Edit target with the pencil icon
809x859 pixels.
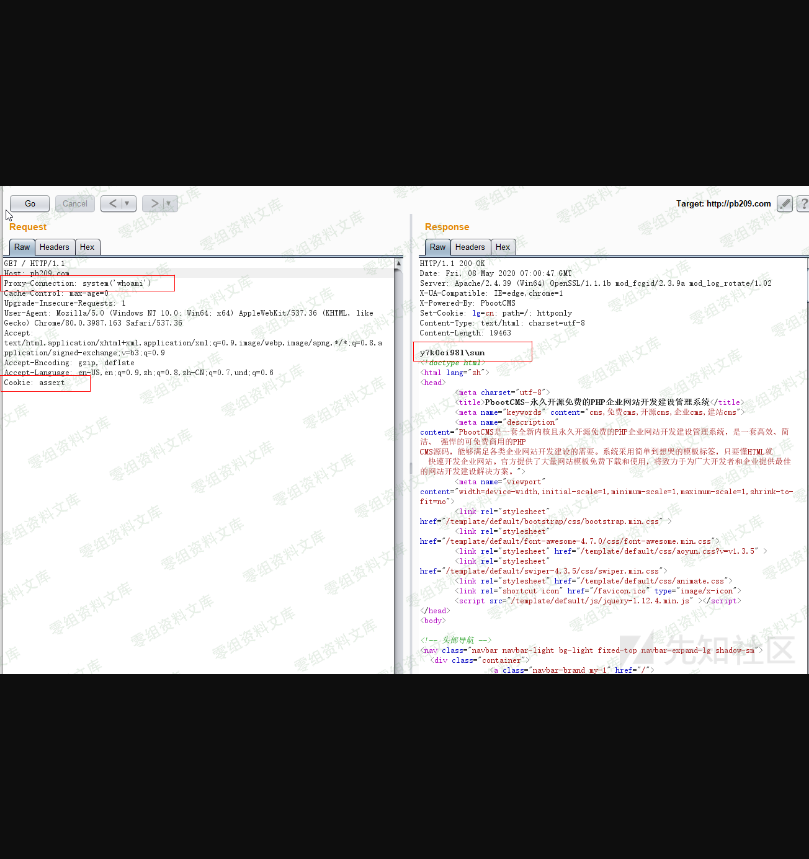point(785,203)
